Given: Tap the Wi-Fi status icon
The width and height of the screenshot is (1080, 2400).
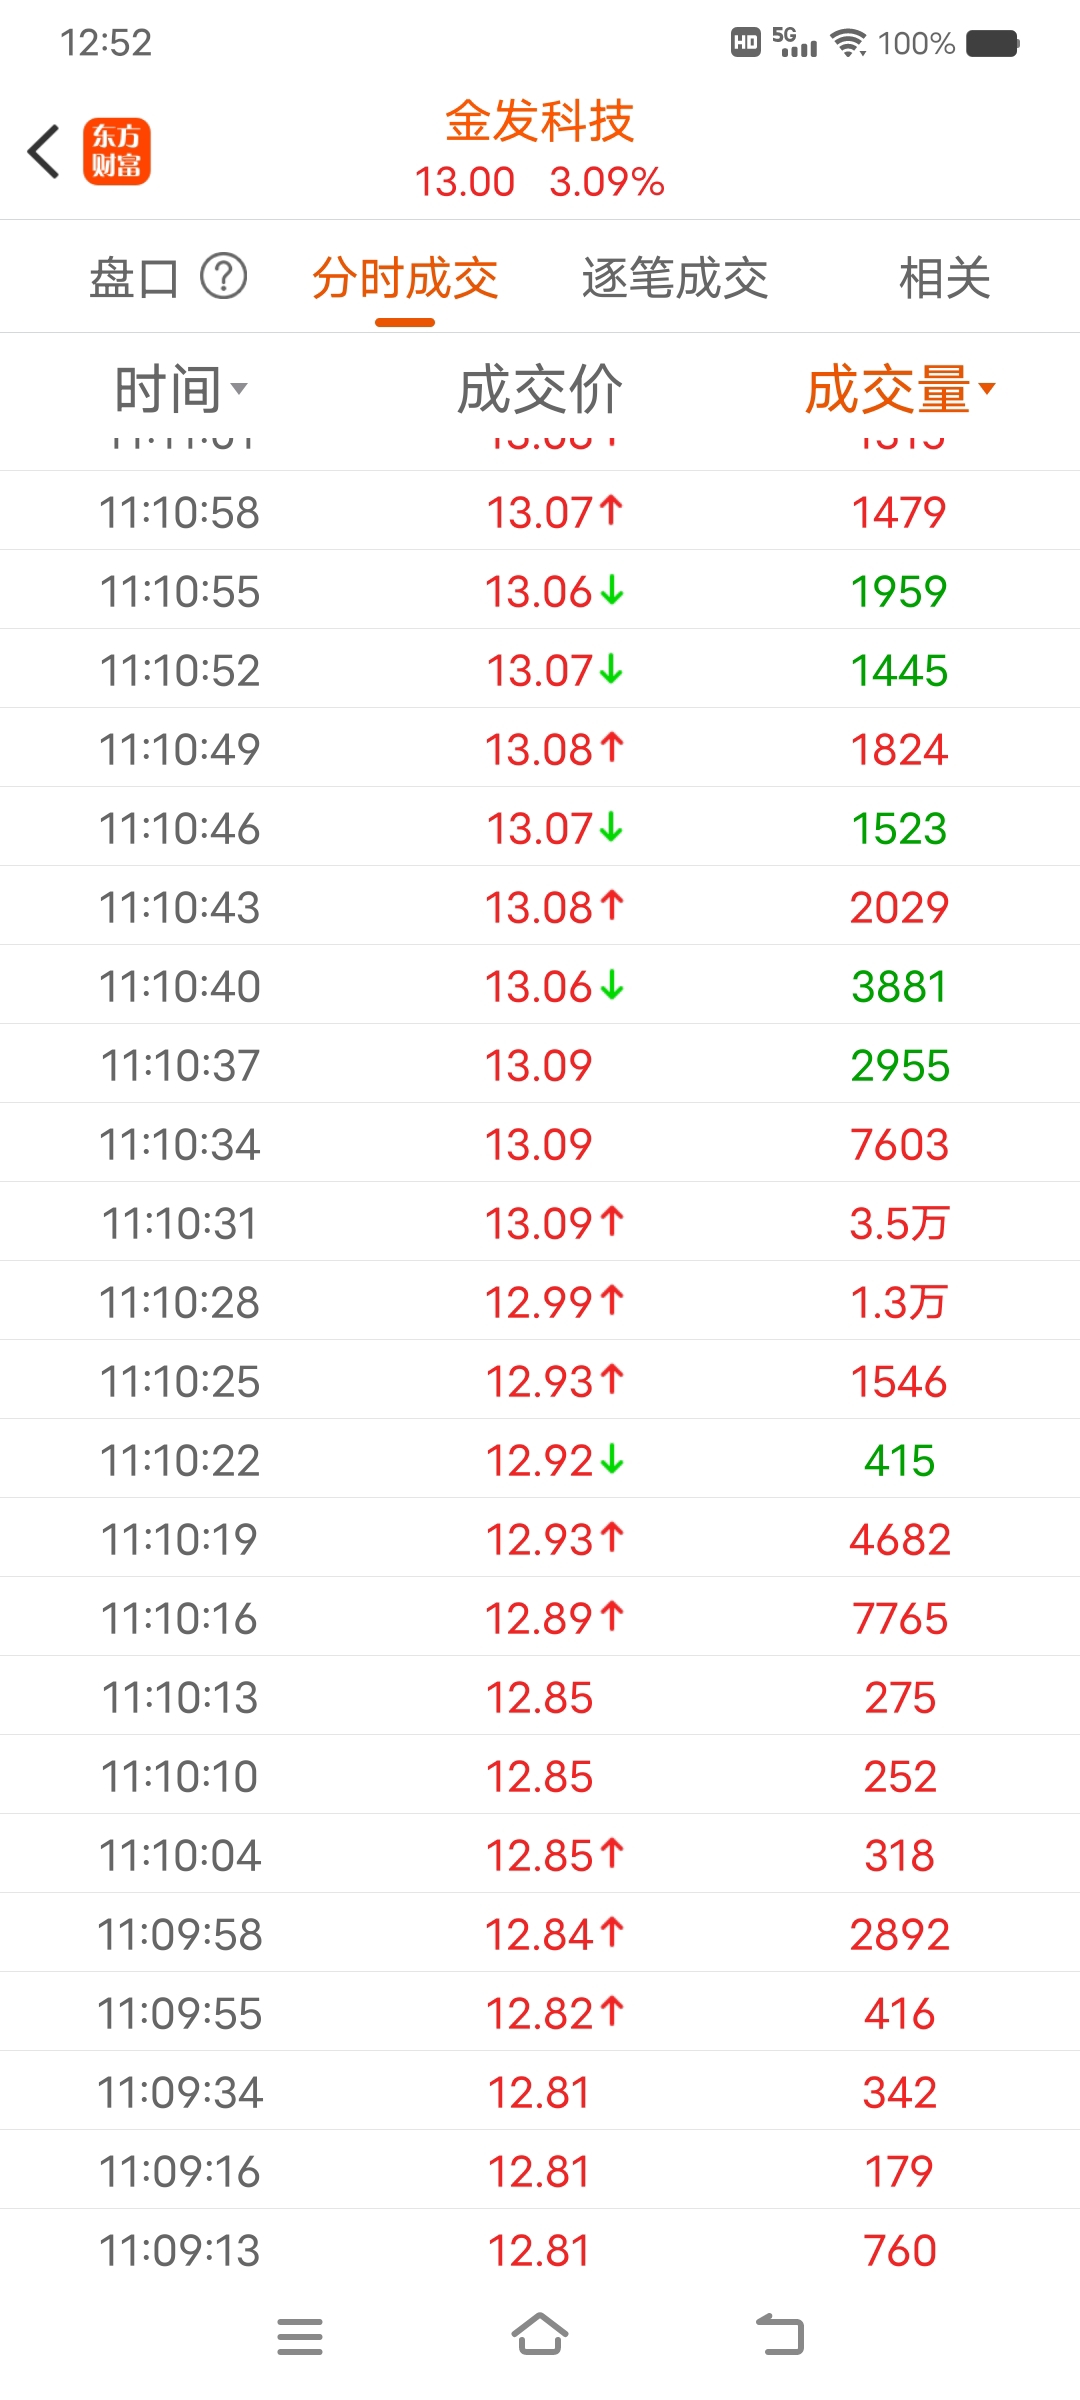Looking at the screenshot, I should coord(849,43).
